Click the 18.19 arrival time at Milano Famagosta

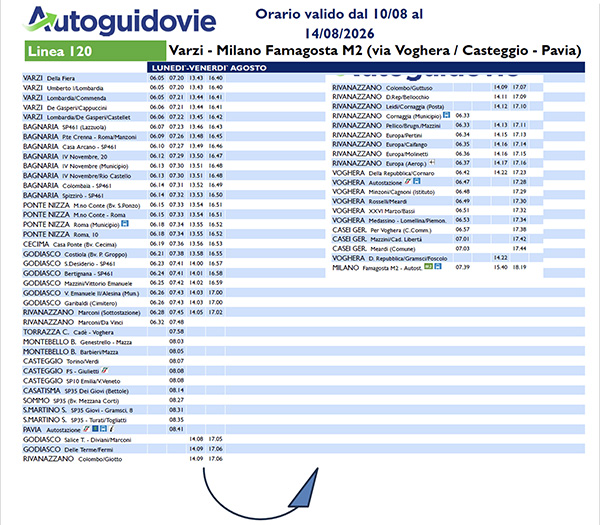[x=519, y=267]
